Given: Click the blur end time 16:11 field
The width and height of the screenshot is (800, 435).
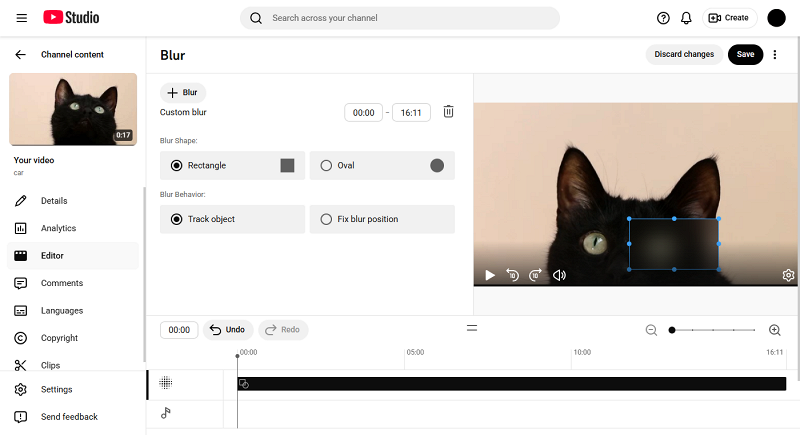Looking at the screenshot, I should [x=411, y=113].
